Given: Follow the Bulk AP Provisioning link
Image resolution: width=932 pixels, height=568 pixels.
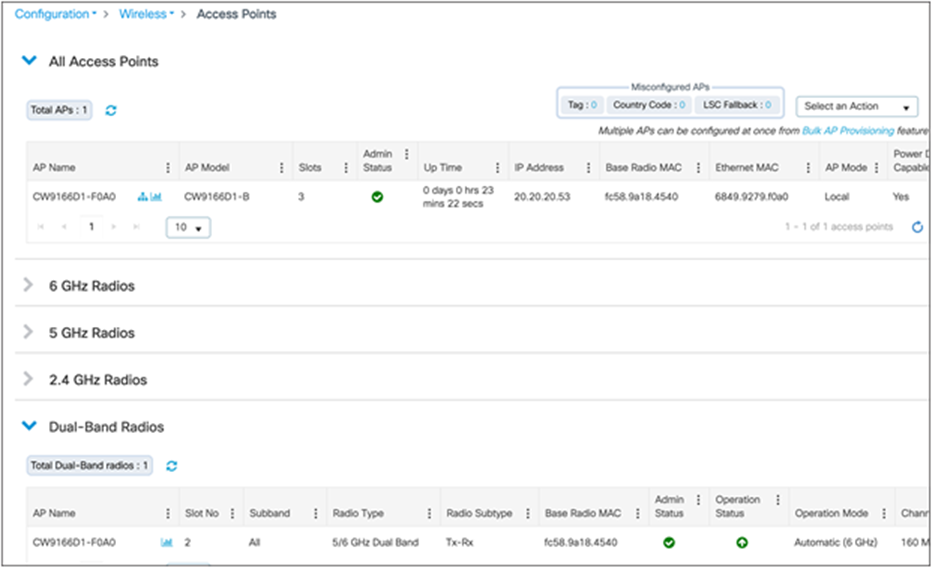Looking at the screenshot, I should click(x=848, y=131).
